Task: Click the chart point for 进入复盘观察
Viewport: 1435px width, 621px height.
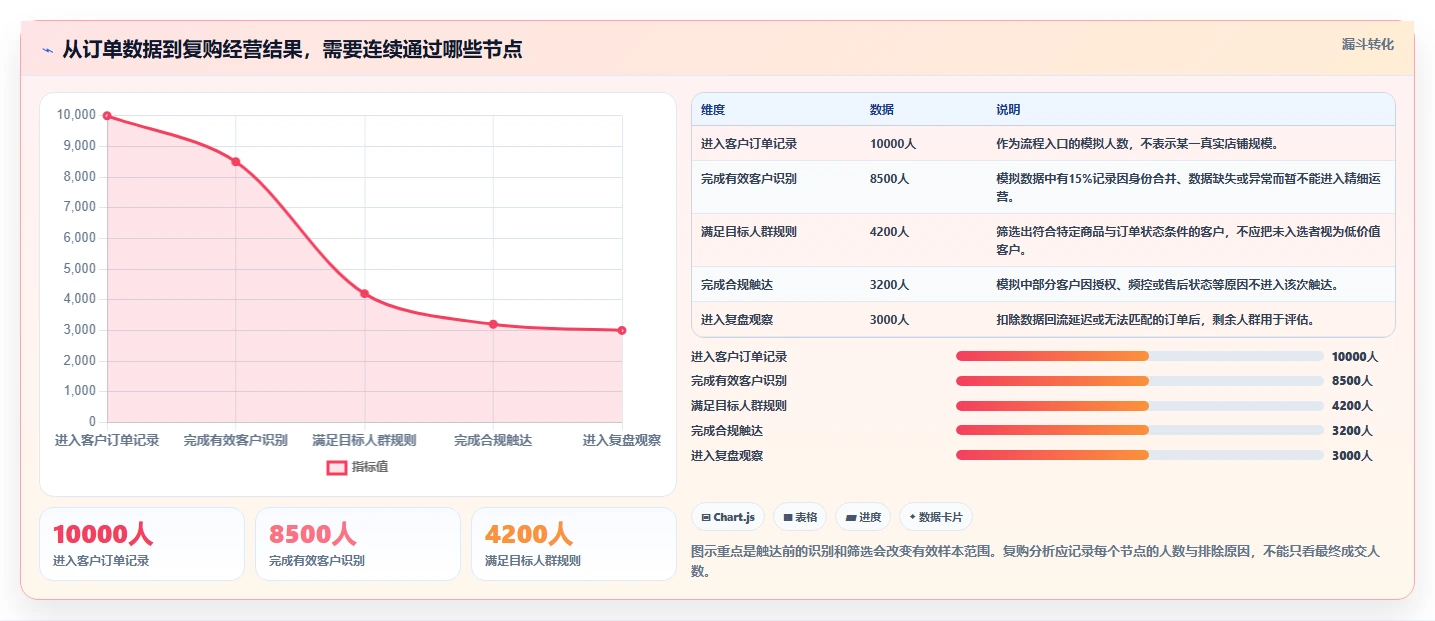Action: [x=622, y=330]
